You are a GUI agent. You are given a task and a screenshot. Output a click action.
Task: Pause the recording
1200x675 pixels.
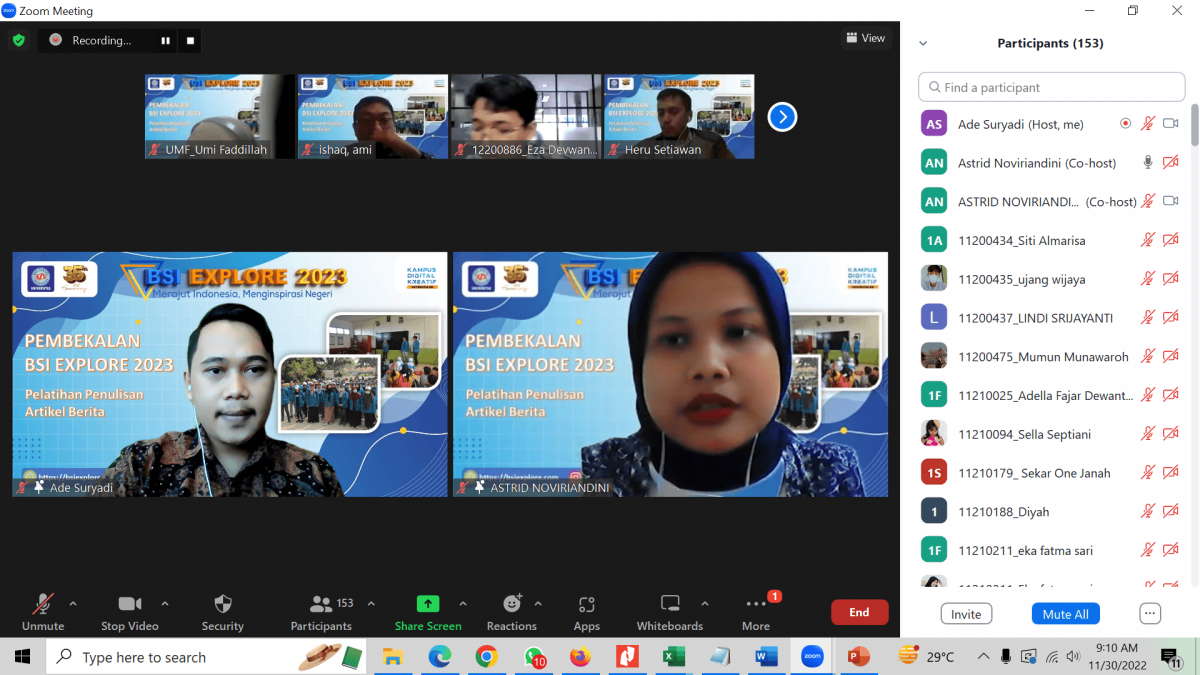(x=166, y=40)
